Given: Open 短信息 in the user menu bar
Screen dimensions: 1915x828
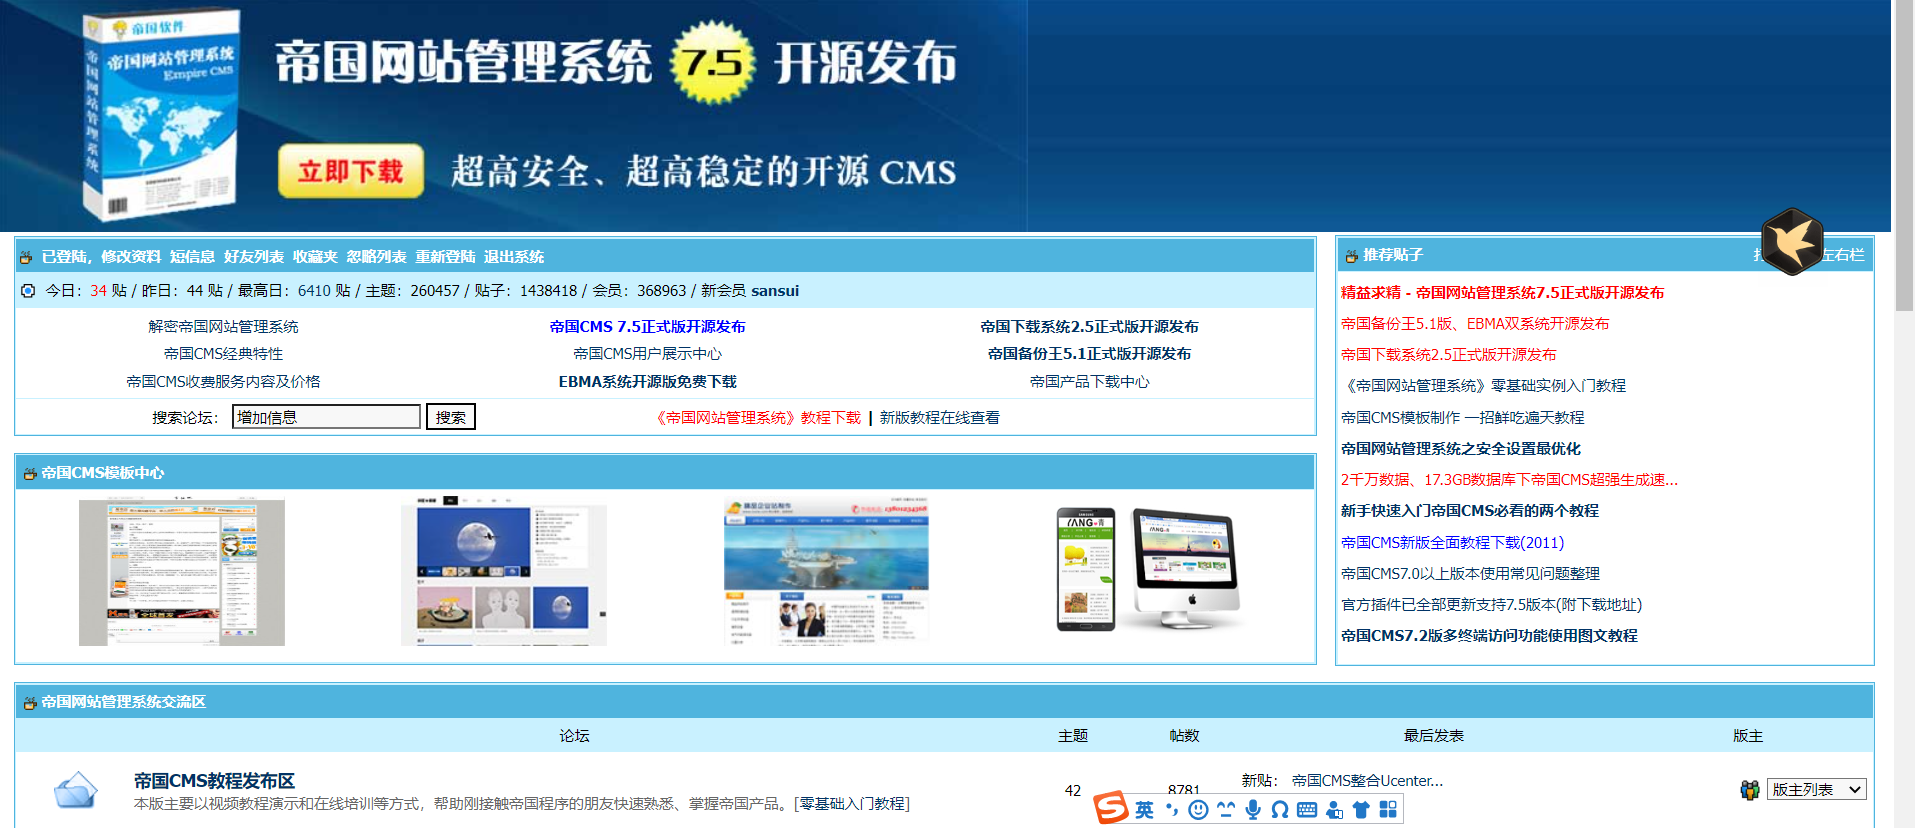Looking at the screenshot, I should click(x=192, y=257).
